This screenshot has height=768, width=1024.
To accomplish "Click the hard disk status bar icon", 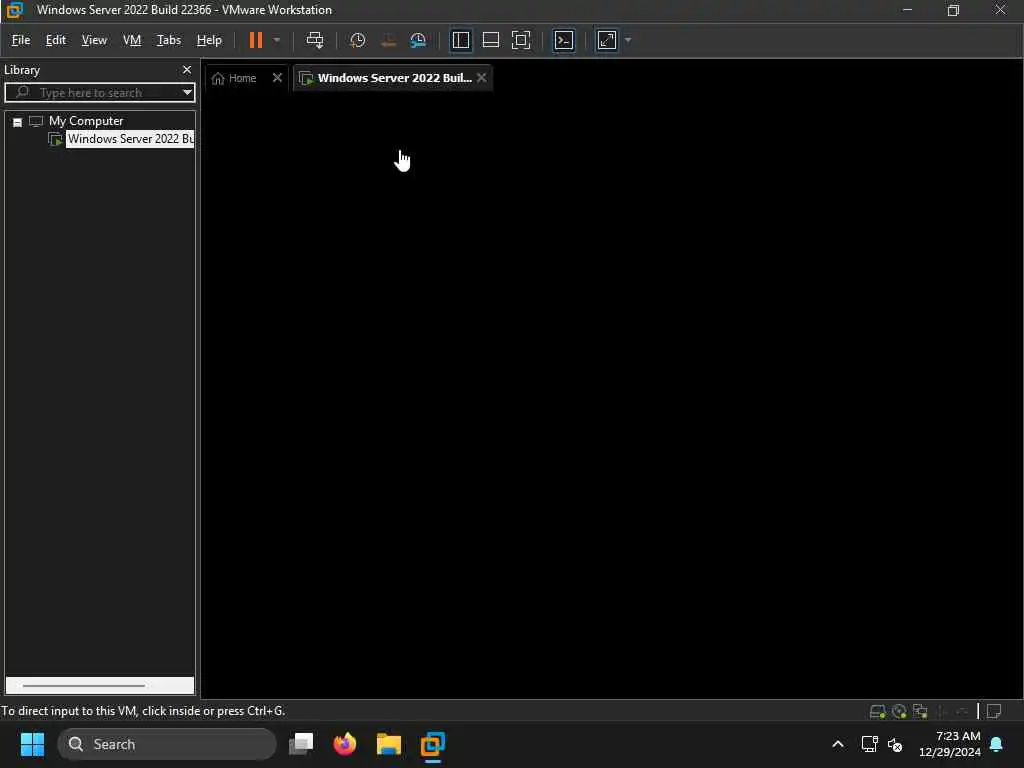I will pos(877,711).
